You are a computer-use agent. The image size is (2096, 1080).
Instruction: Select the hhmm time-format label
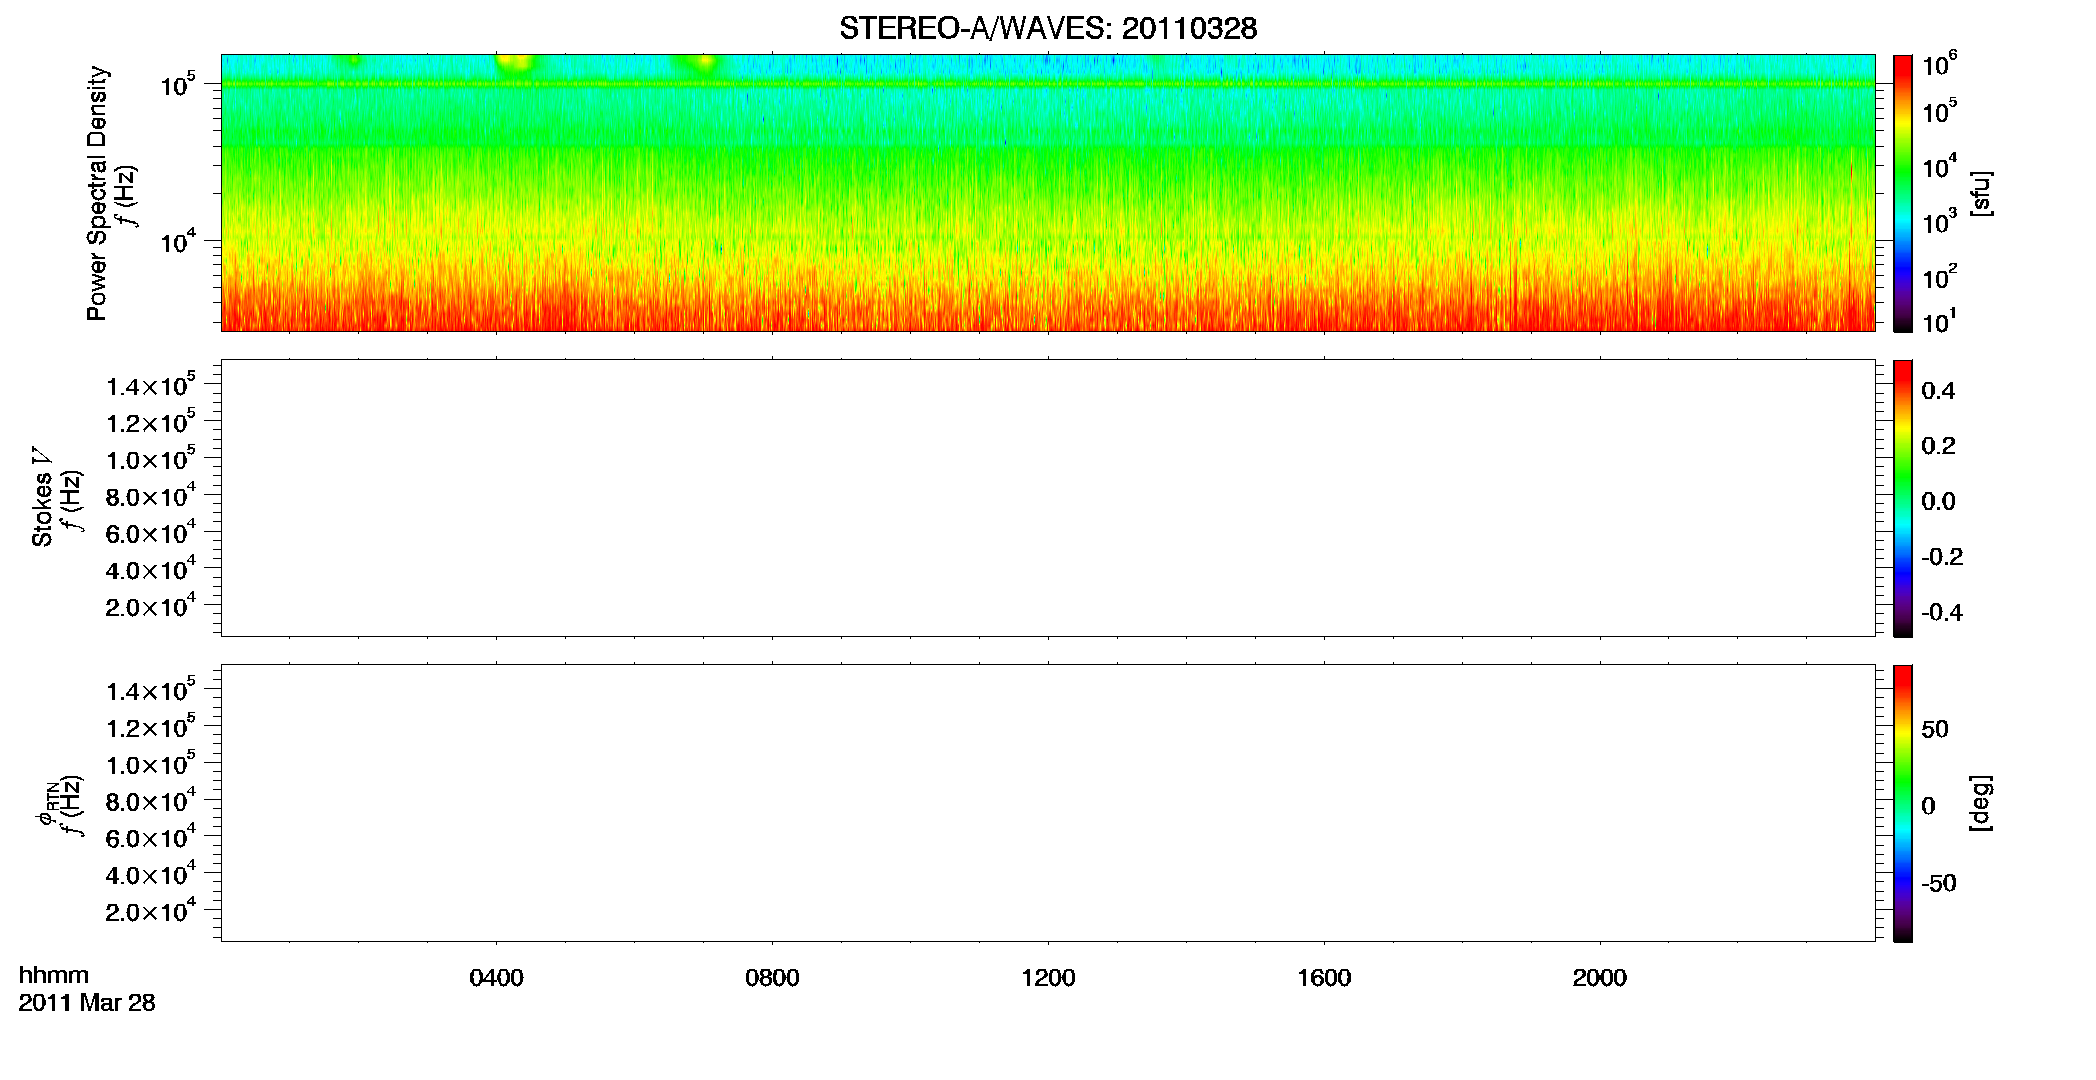[x=54, y=976]
